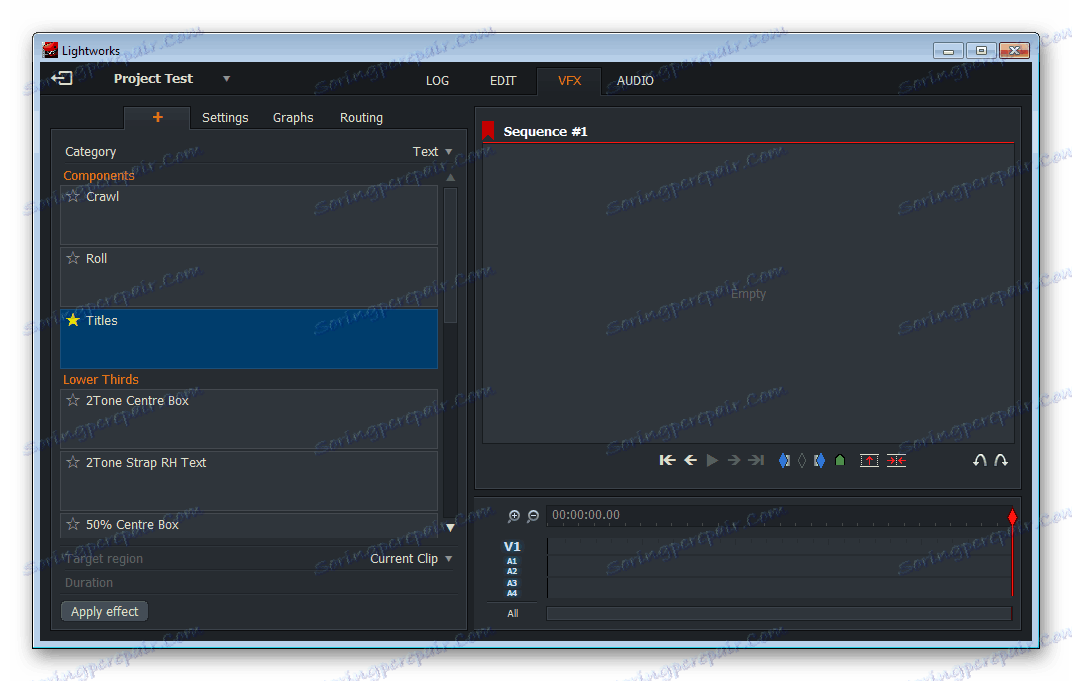Click the remove (lift) red arrow icon
This screenshot has width=1072, height=681.
coord(869,460)
